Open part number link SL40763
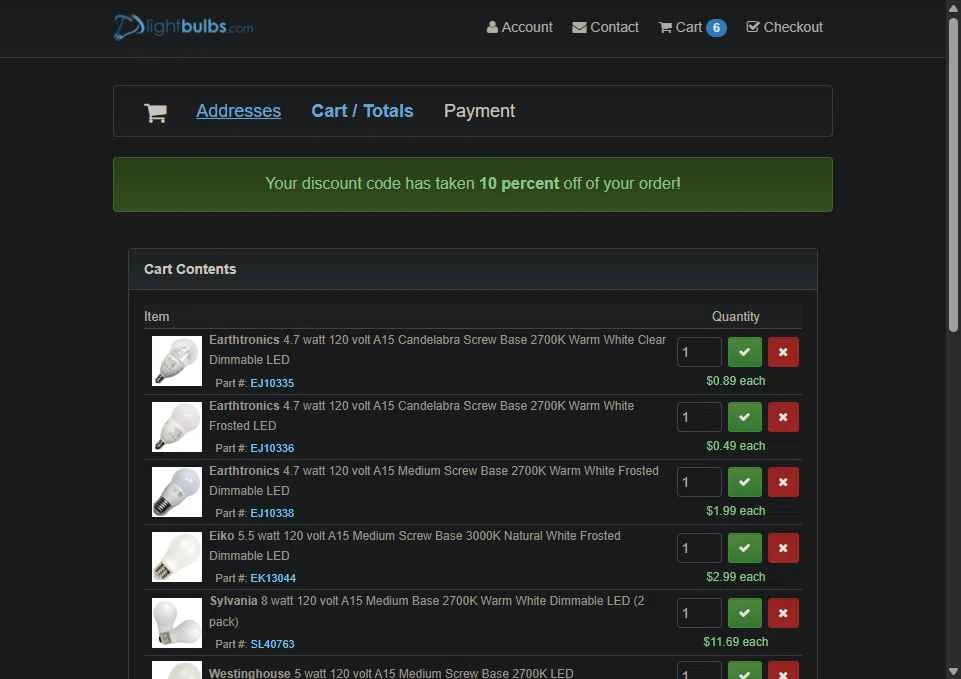Viewport: 961px width, 679px height. (272, 644)
